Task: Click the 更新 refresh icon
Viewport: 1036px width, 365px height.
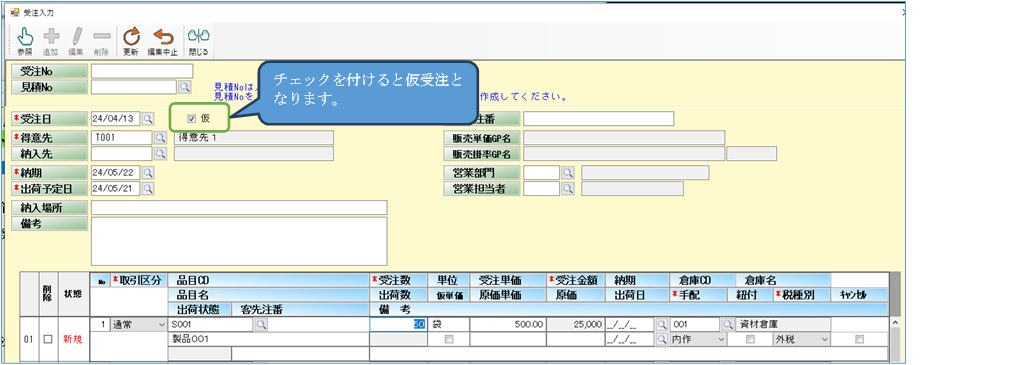Action: click(131, 37)
